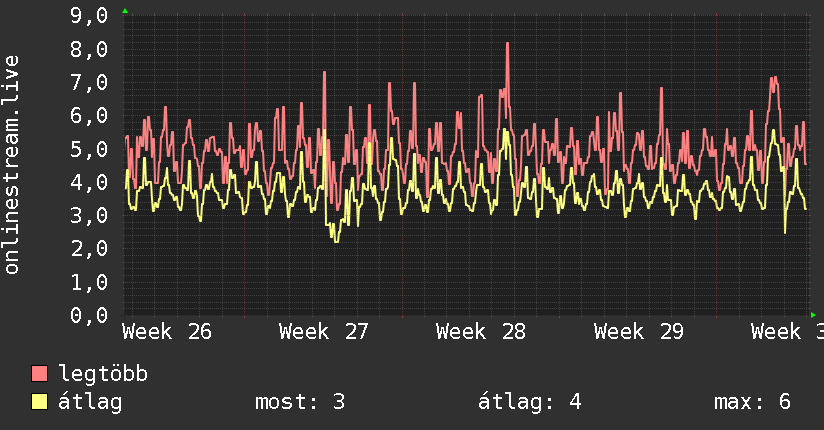Select the legtöbb legend label
This screenshot has height=430, width=824.
[x=103, y=374]
